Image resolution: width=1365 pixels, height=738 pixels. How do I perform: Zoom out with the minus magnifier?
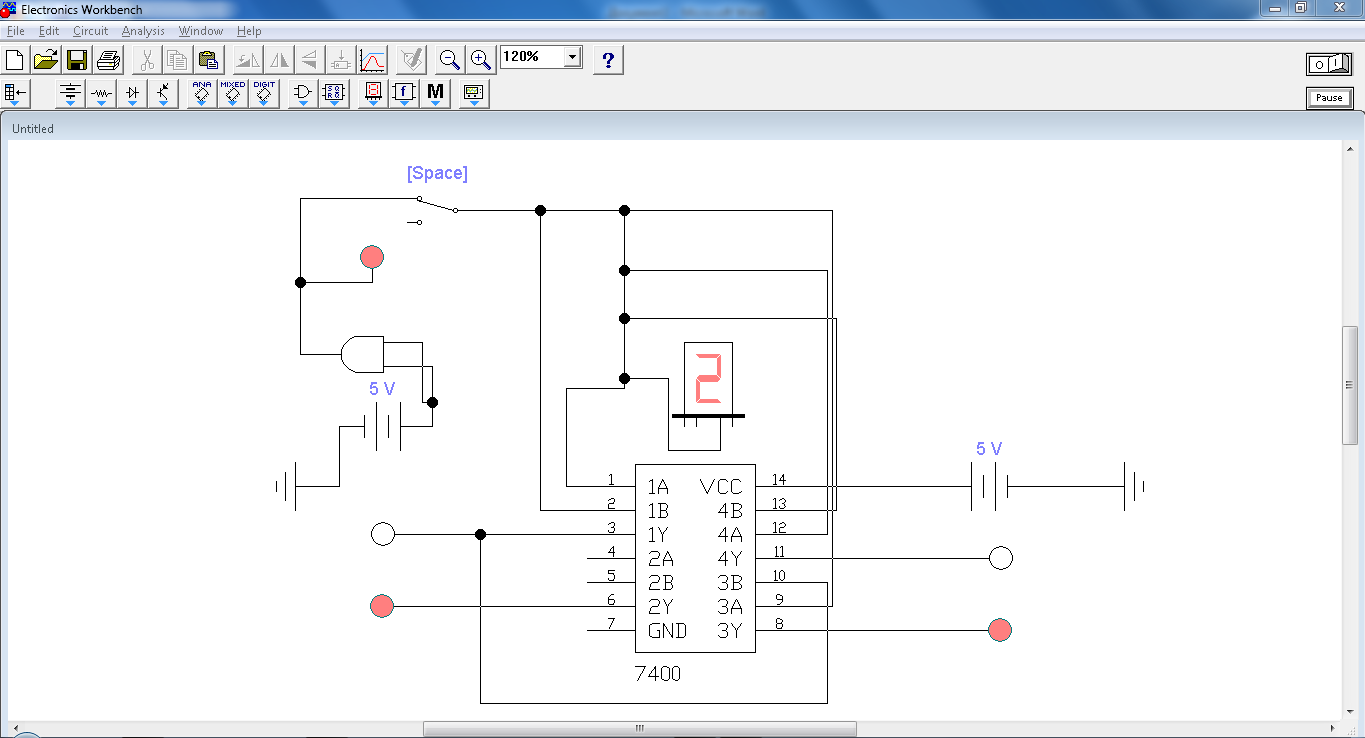[450, 60]
